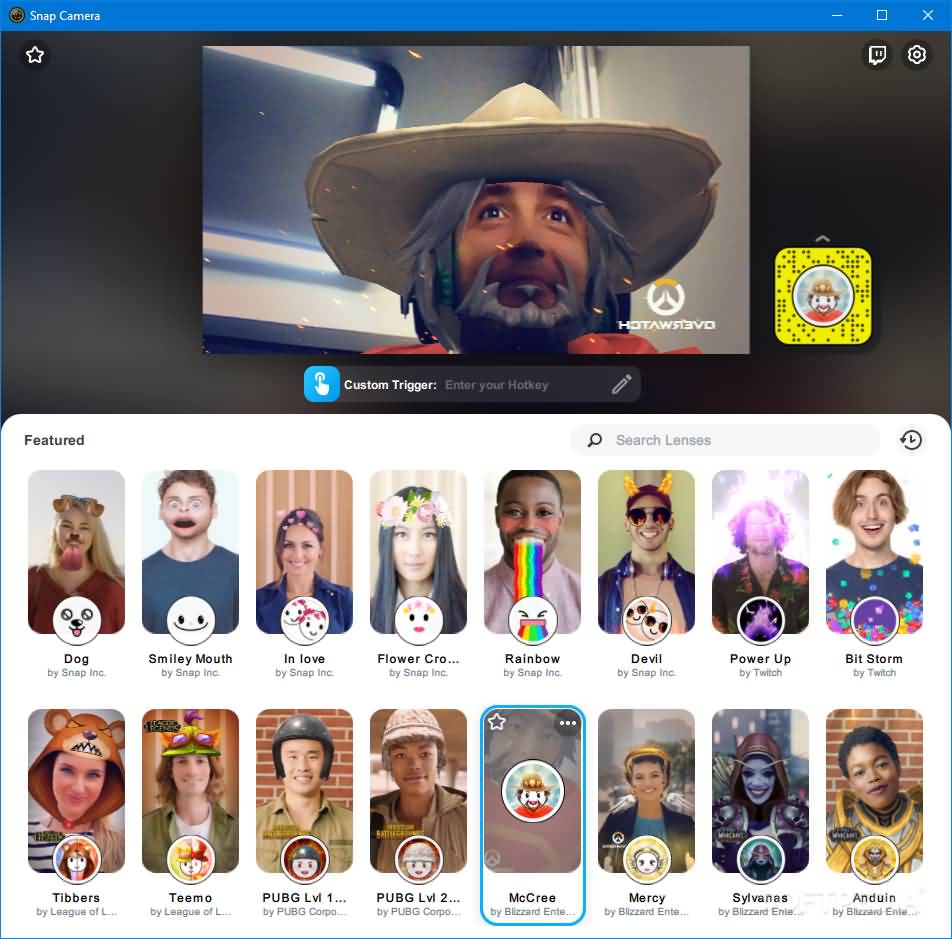Click 'by Twitch' under Bit Storm

874,673
